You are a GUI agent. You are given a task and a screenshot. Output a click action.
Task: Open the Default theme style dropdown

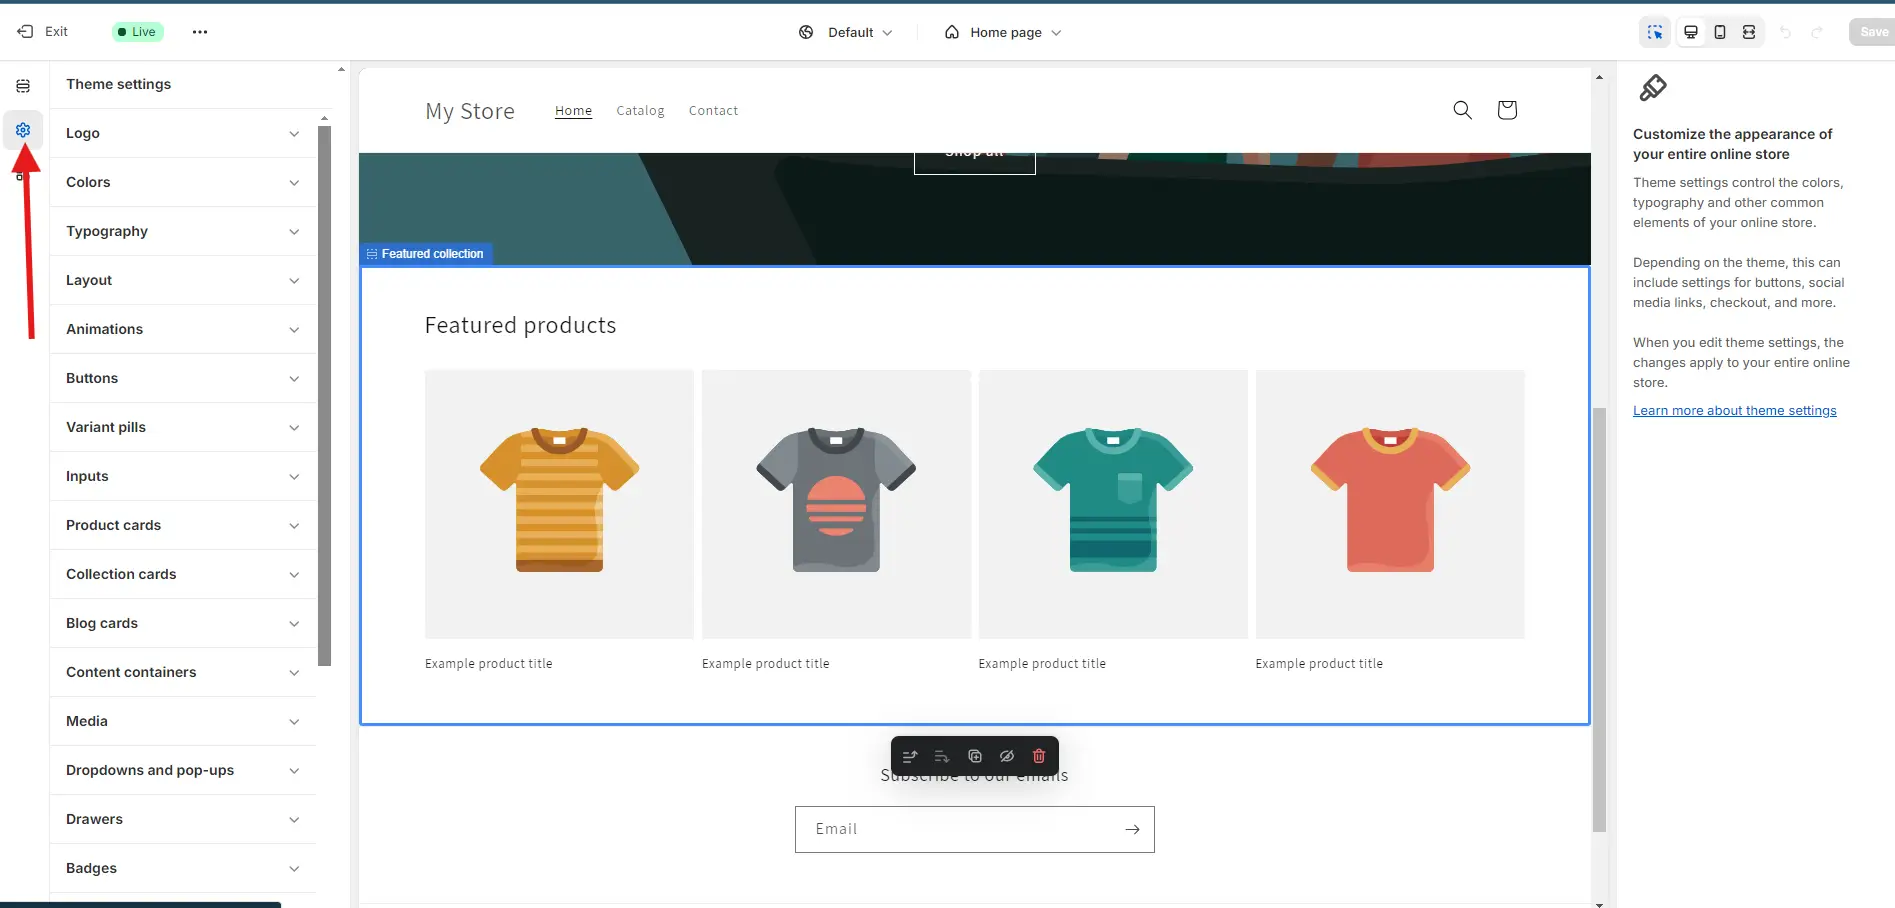[845, 32]
